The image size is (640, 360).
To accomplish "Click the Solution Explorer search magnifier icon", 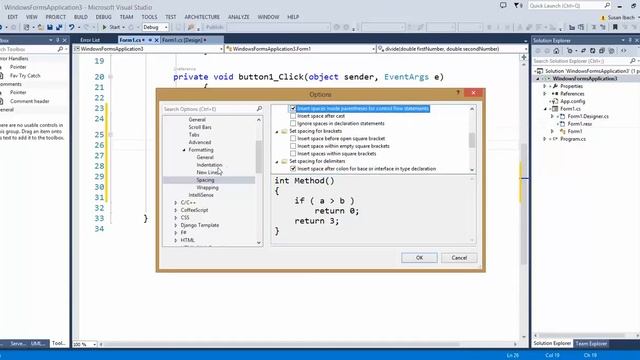I will coord(633,61).
